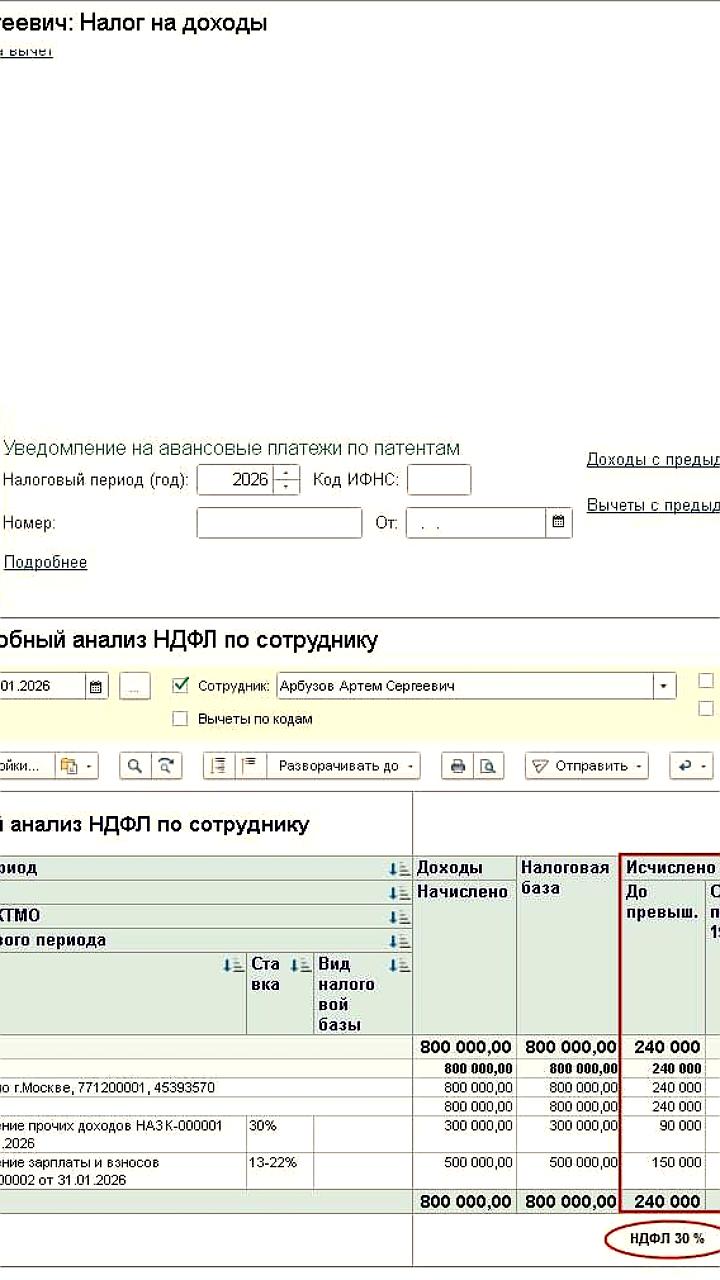Select 'прочих доходов НАЗК-000001' document row

pyautogui.click(x=123, y=1135)
